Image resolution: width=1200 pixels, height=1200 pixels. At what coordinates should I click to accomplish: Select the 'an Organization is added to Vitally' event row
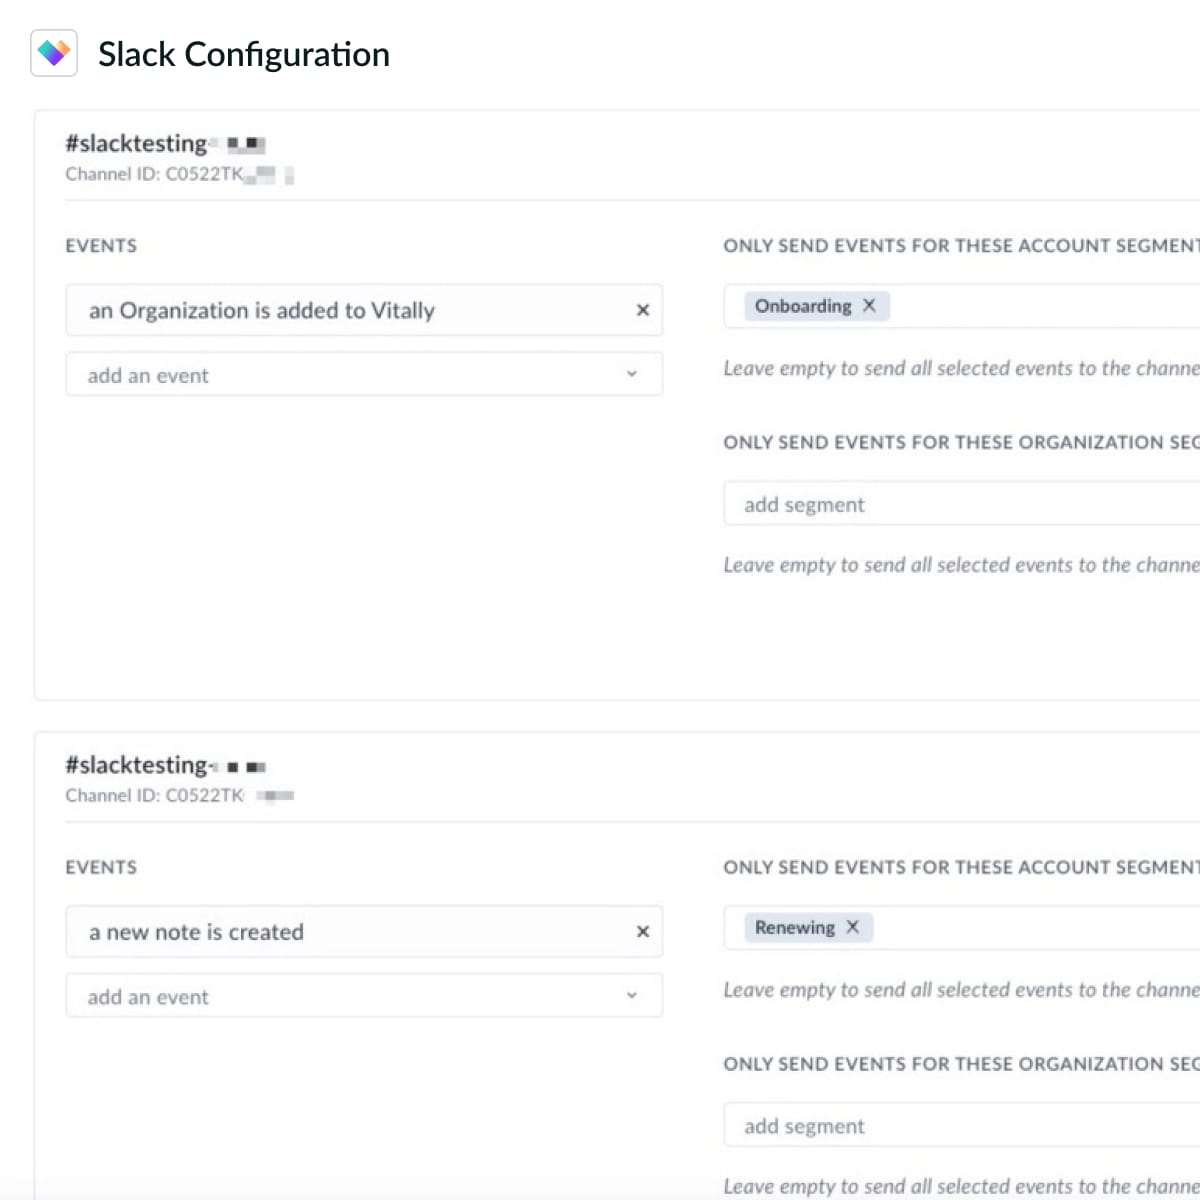(x=364, y=310)
